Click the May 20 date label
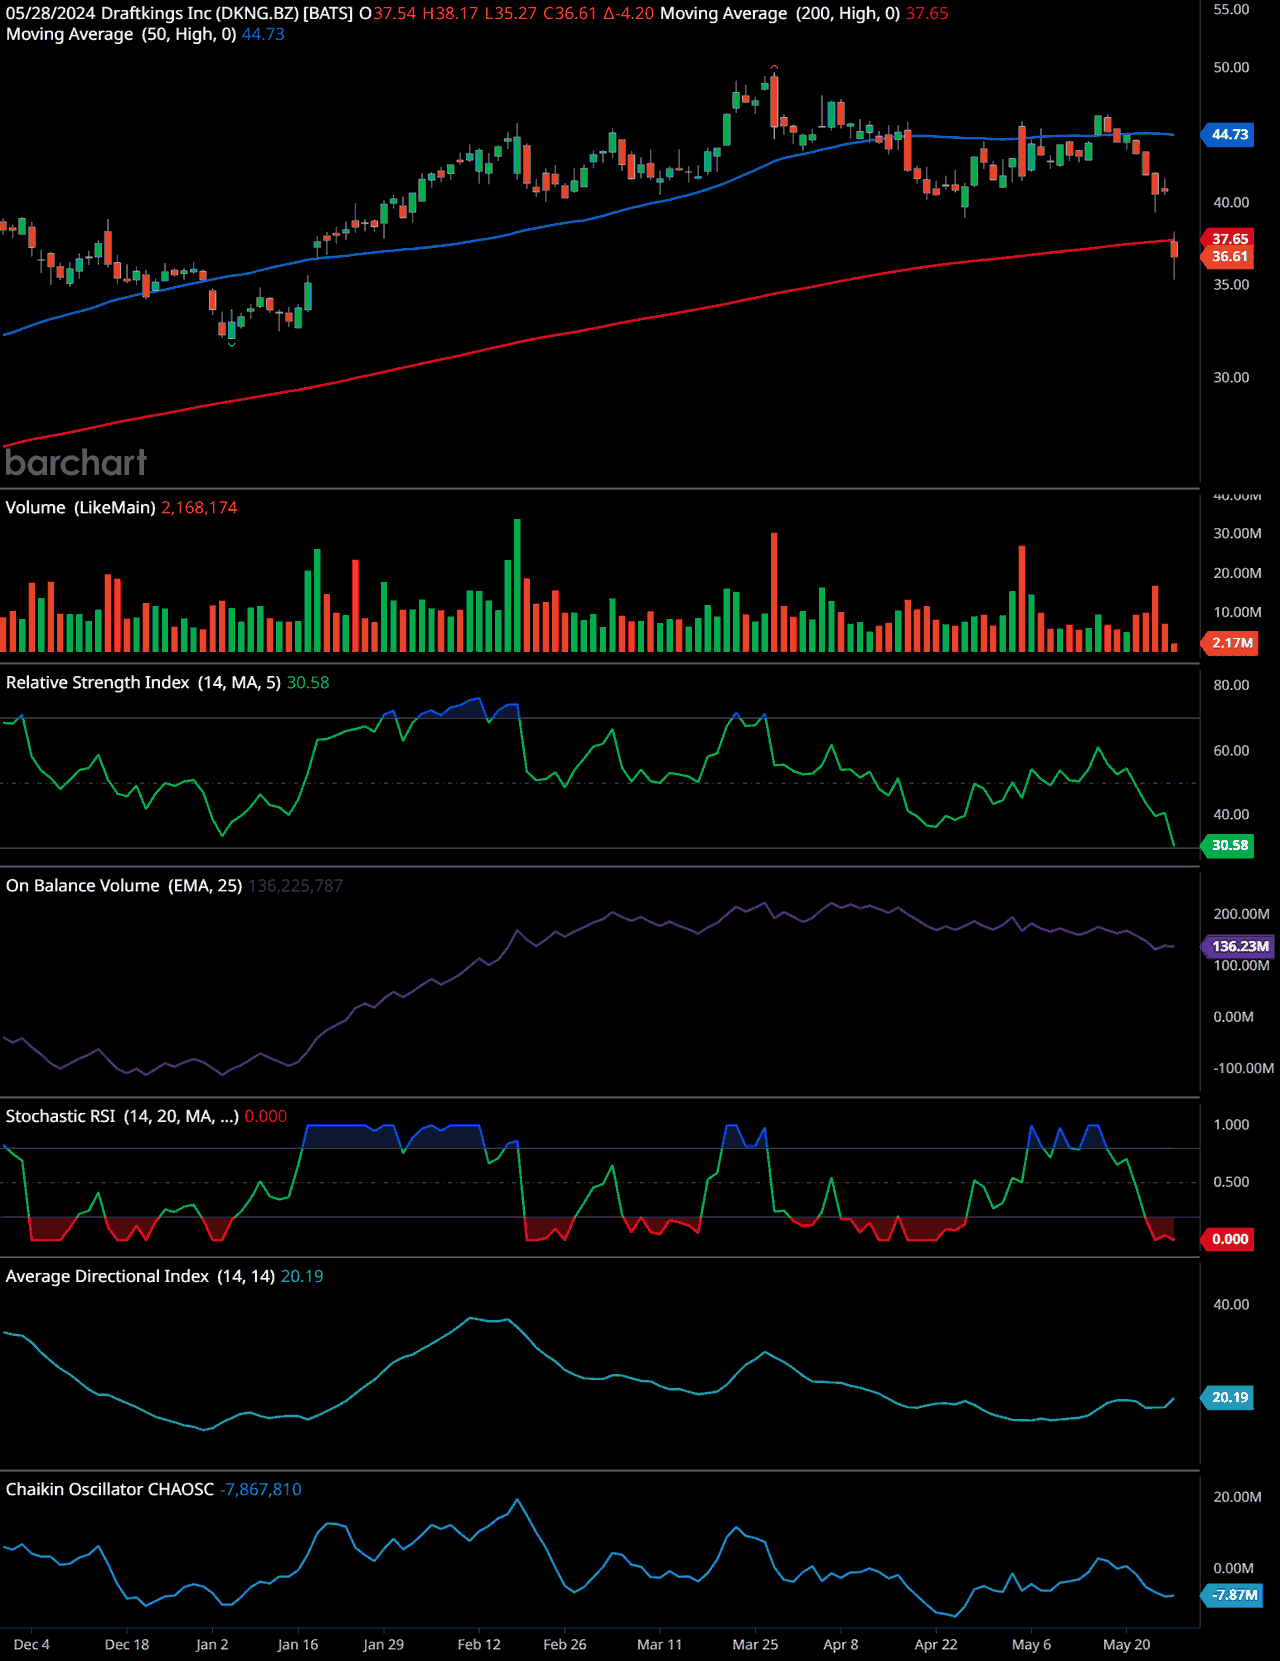This screenshot has width=1280, height=1661. pos(1127,1645)
